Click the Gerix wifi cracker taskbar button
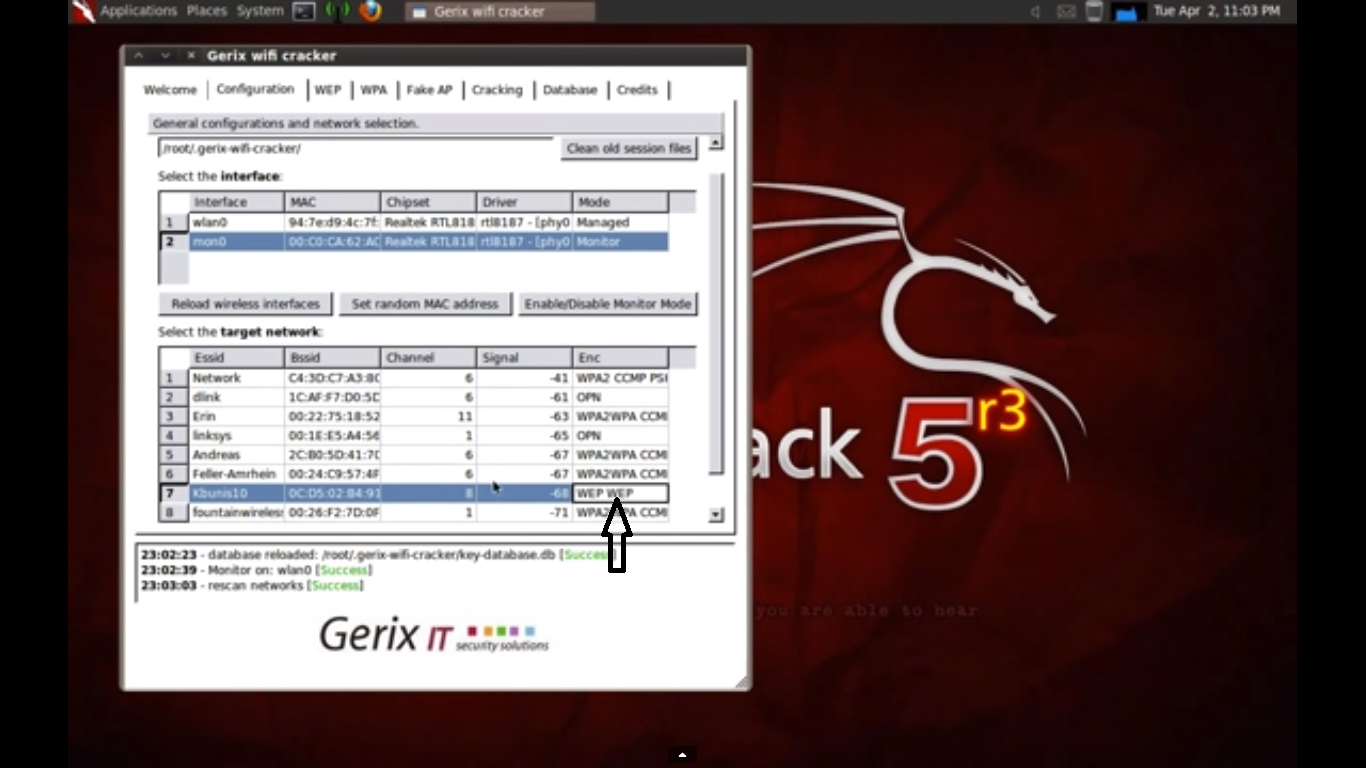1366x768 pixels. tap(500, 12)
